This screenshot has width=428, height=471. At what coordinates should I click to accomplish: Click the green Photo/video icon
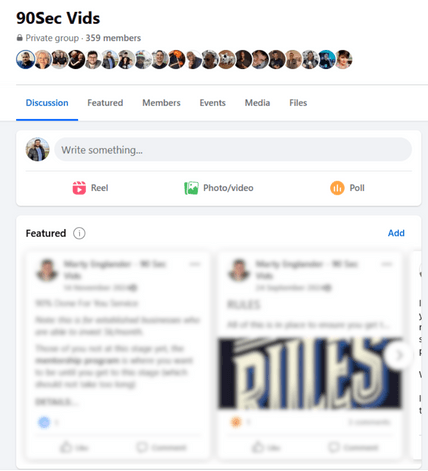pos(191,188)
